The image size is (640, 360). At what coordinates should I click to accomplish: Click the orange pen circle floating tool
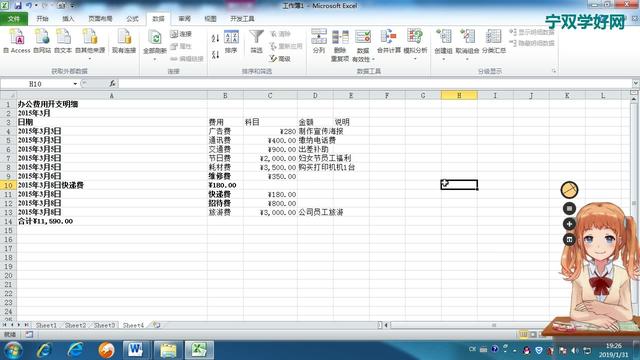(x=569, y=190)
